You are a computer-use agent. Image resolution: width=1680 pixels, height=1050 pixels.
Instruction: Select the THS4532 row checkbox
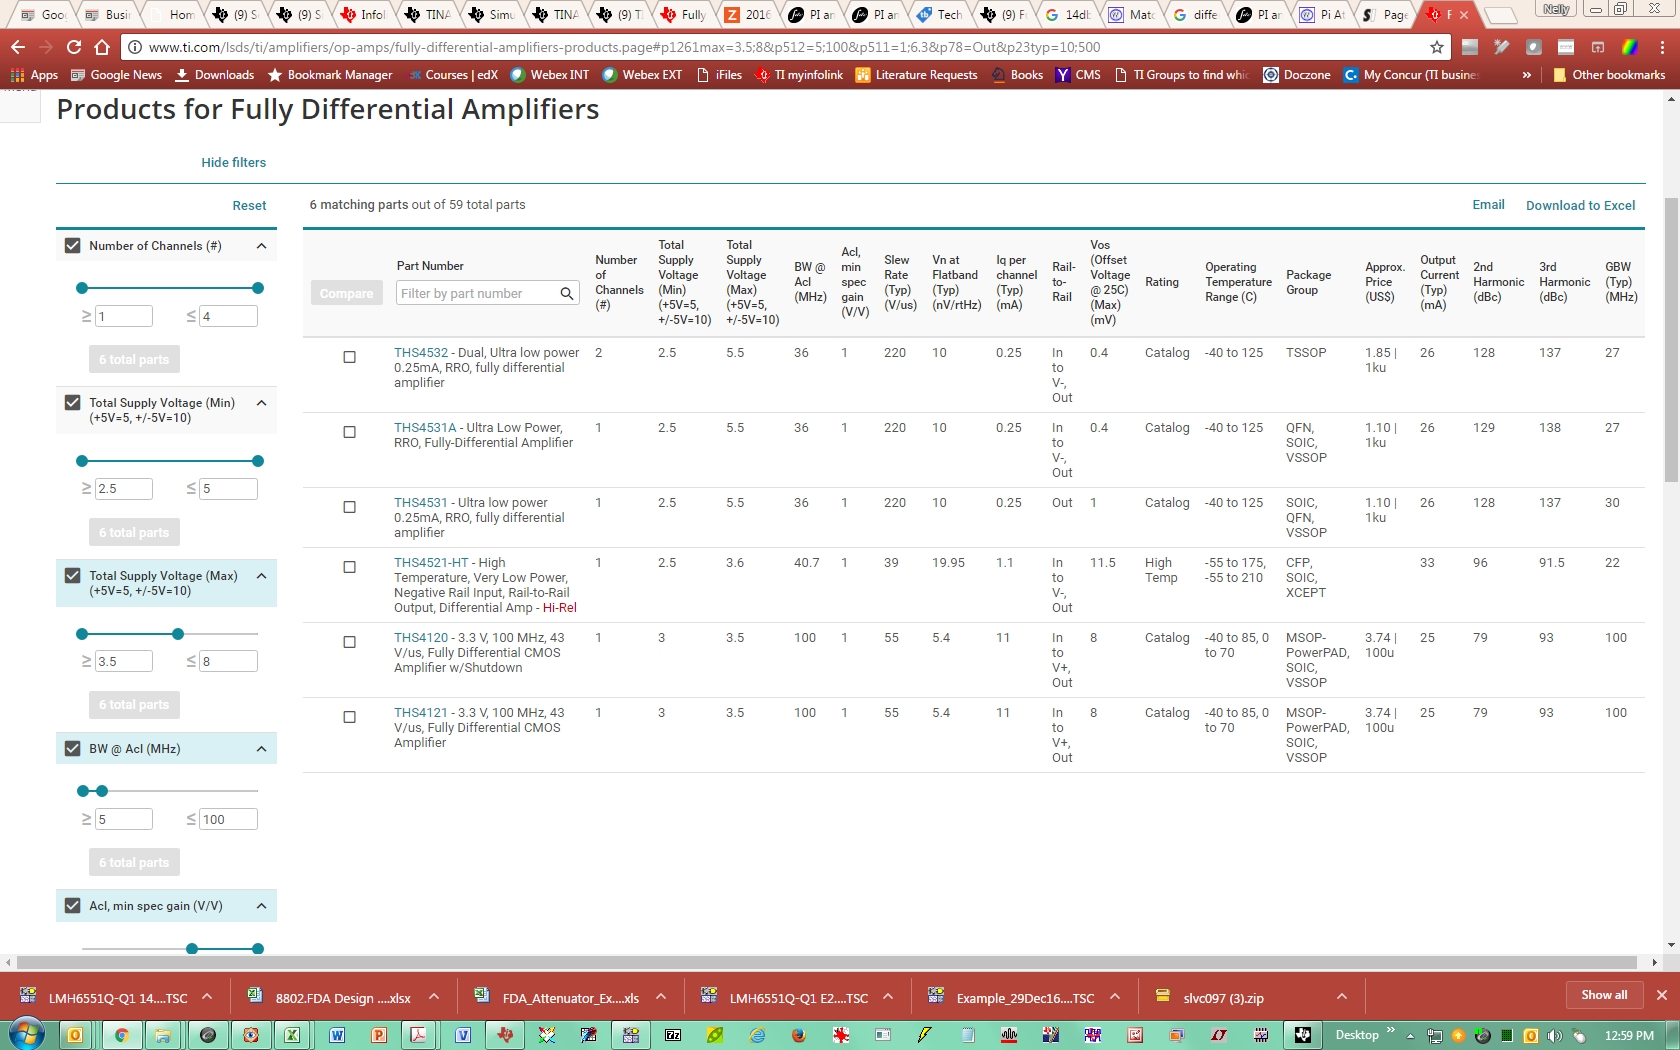click(349, 357)
